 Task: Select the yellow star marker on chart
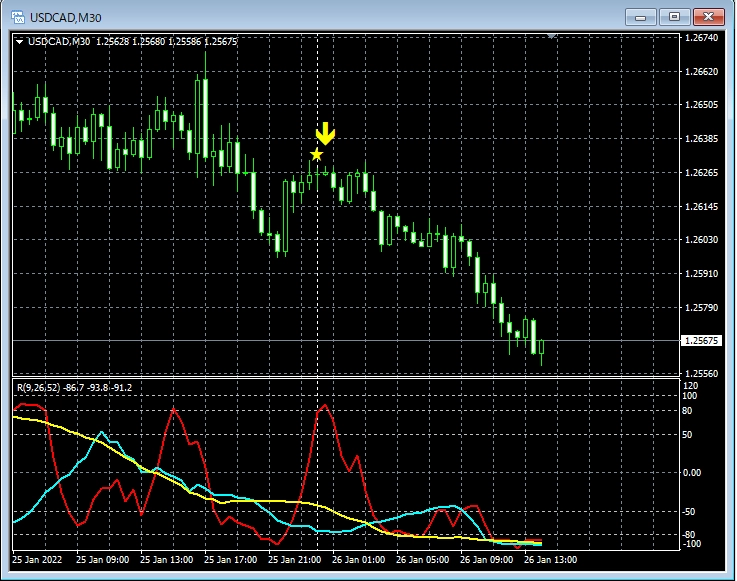[317, 155]
